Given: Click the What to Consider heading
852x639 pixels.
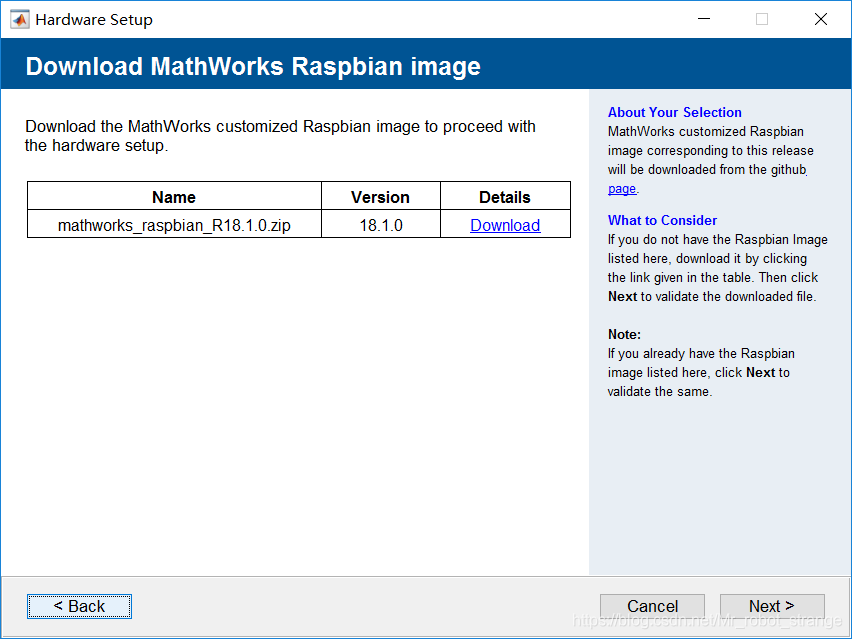Looking at the screenshot, I should [x=662, y=220].
